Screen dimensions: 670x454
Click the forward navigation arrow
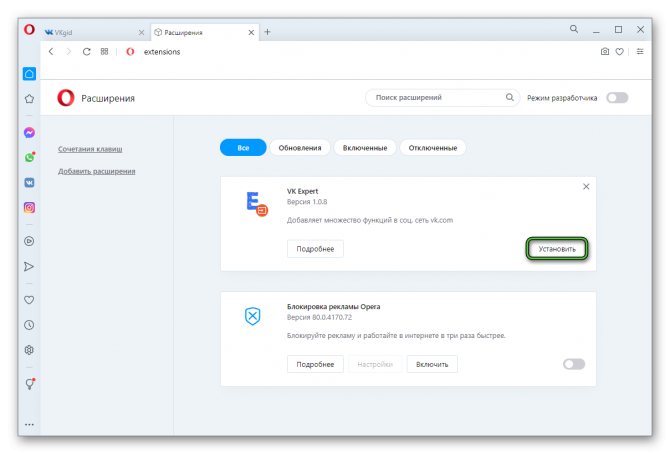click(68, 52)
